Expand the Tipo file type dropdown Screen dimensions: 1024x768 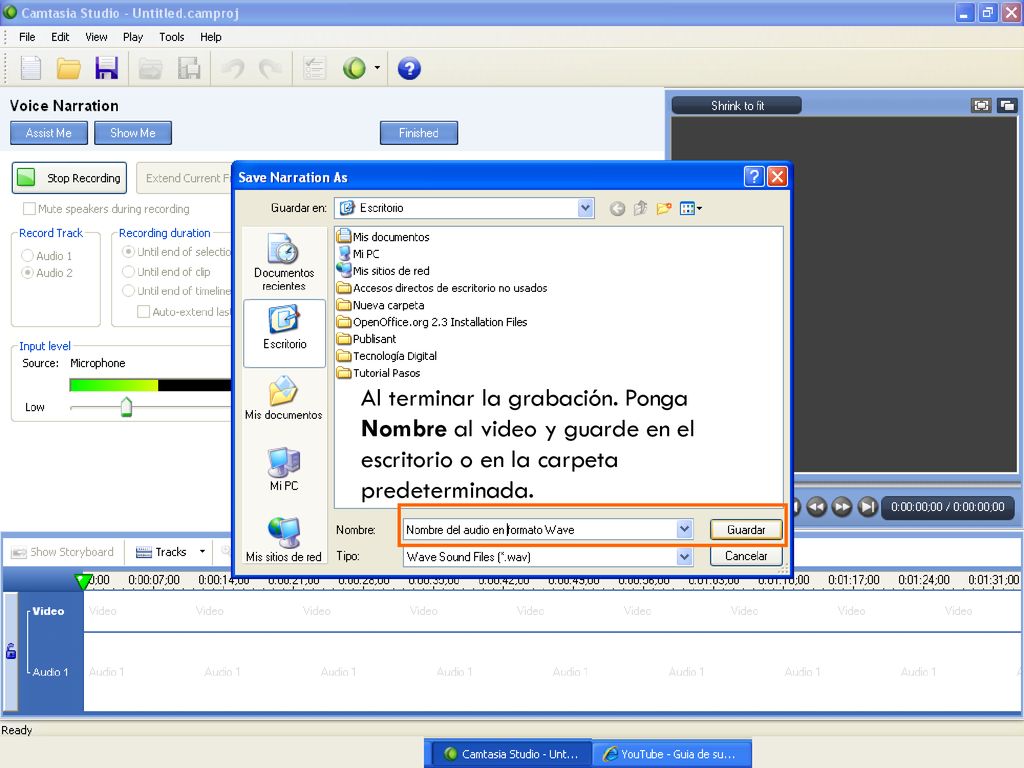(x=684, y=556)
